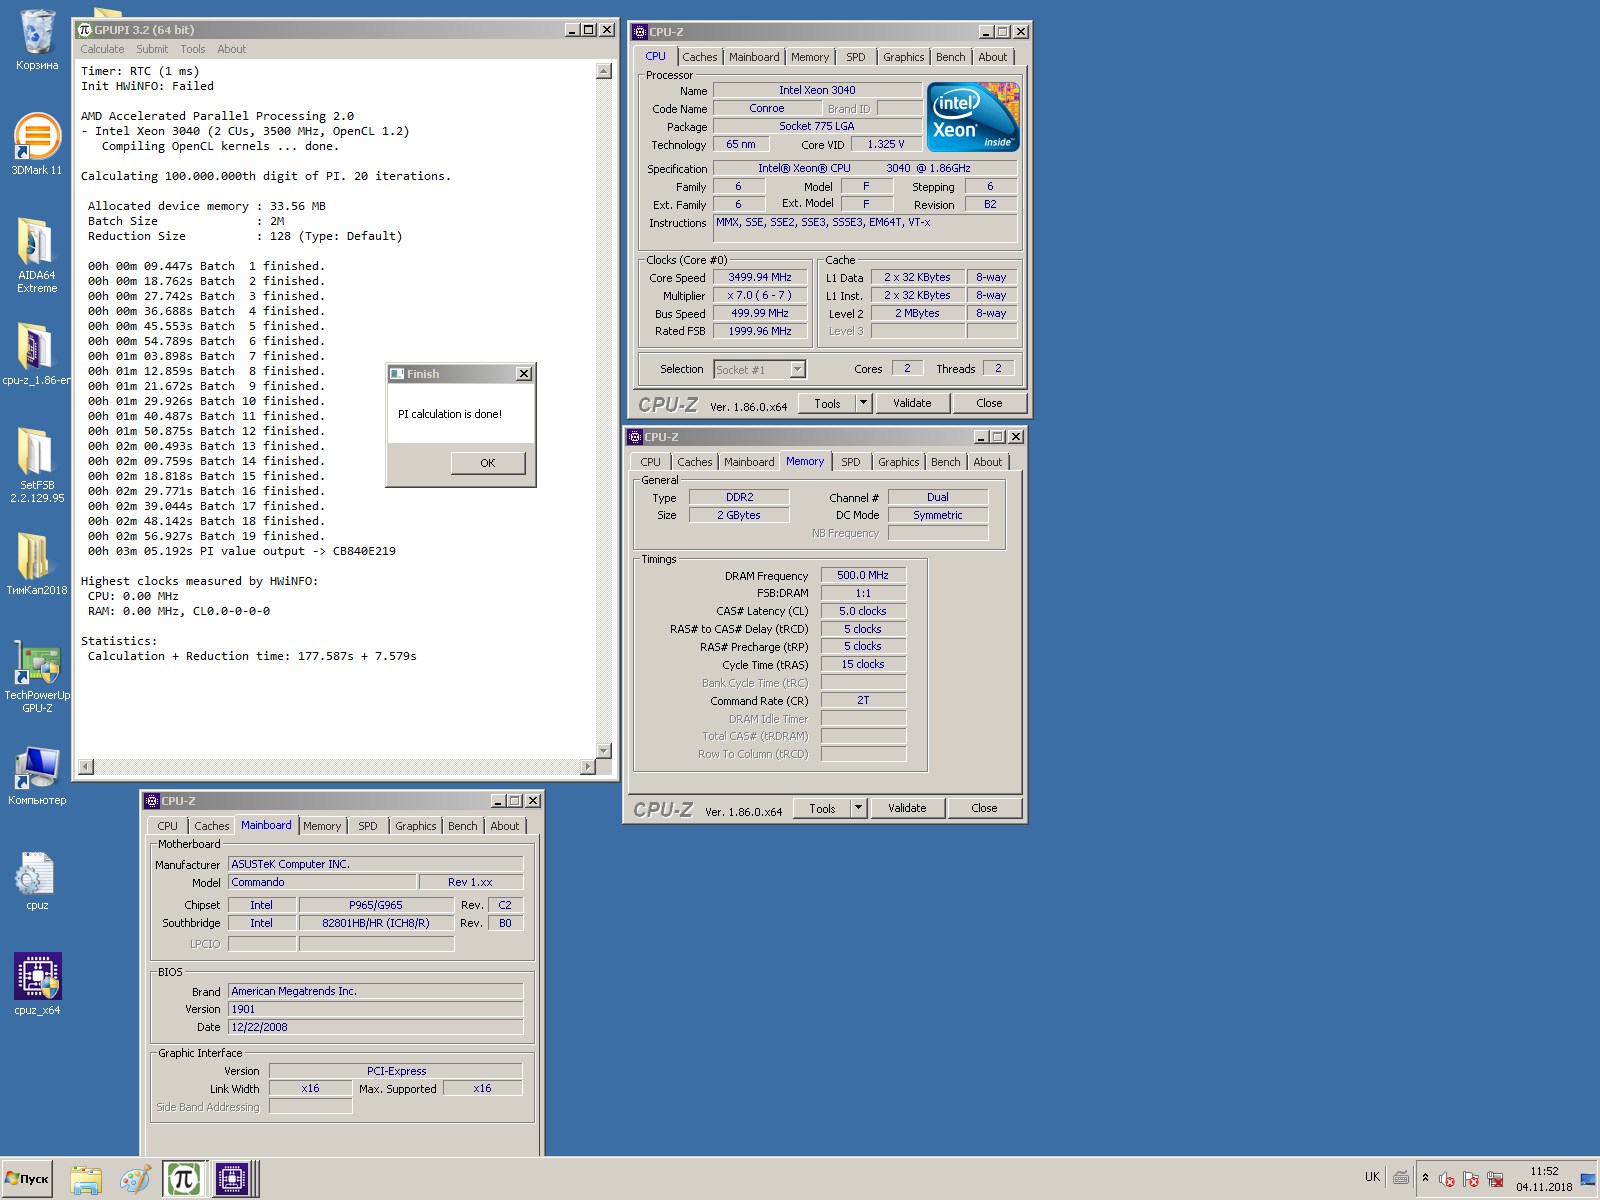Click the muted volume tray icon
This screenshot has width=1600, height=1200.
coord(1446,1180)
